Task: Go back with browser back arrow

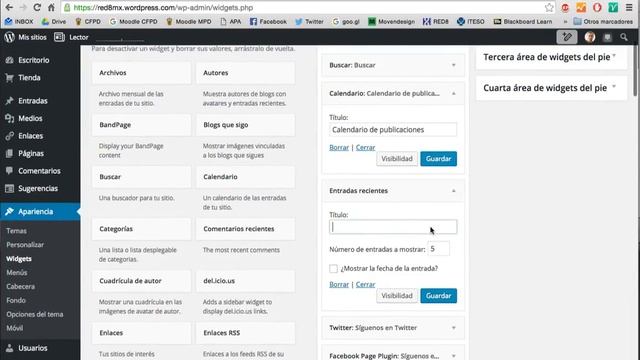Action: point(9,7)
